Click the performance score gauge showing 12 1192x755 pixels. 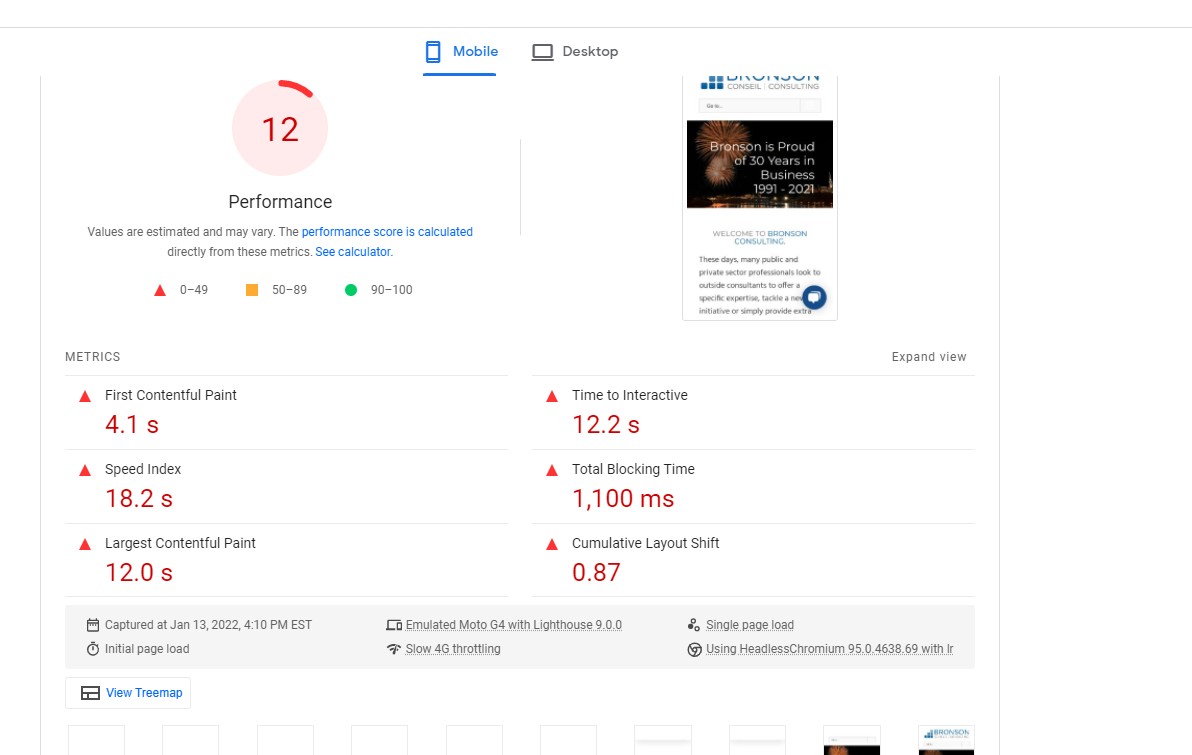(280, 128)
